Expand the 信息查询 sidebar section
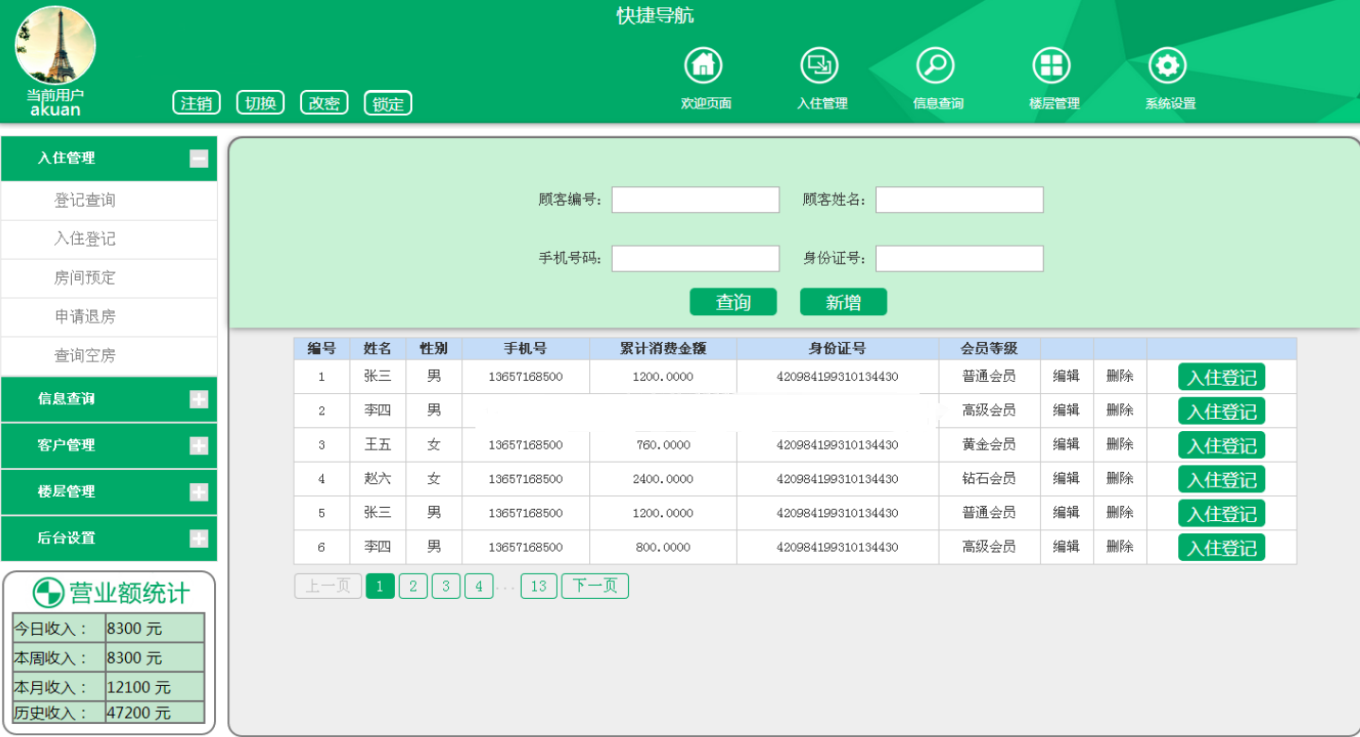The height and width of the screenshot is (737, 1360). 197,399
